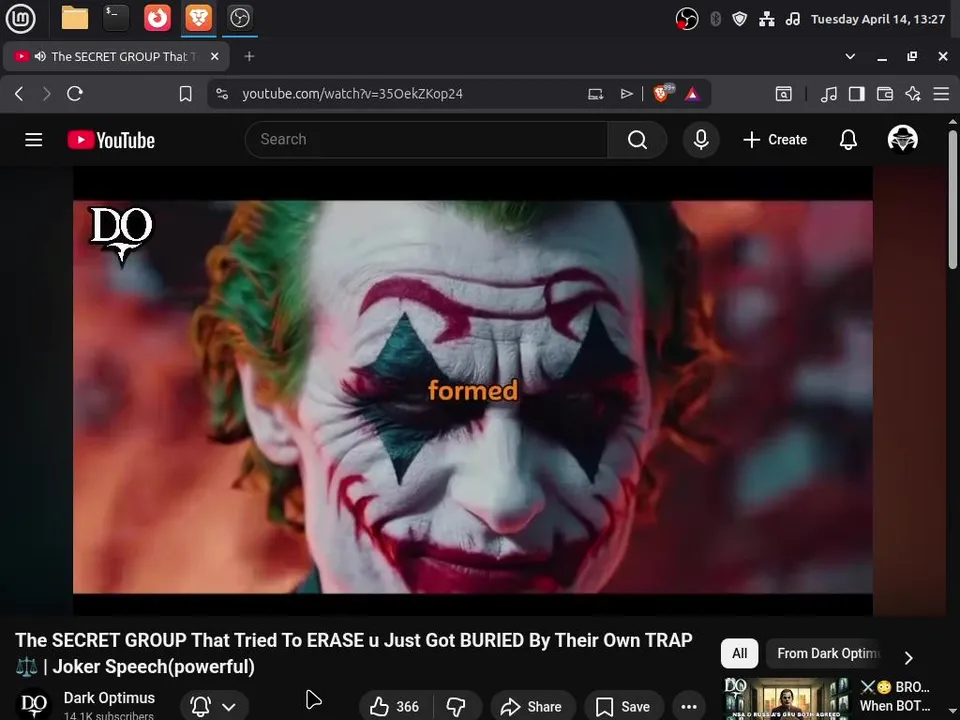
Task: Click the page vertical scrollbar
Action: (x=953, y=200)
